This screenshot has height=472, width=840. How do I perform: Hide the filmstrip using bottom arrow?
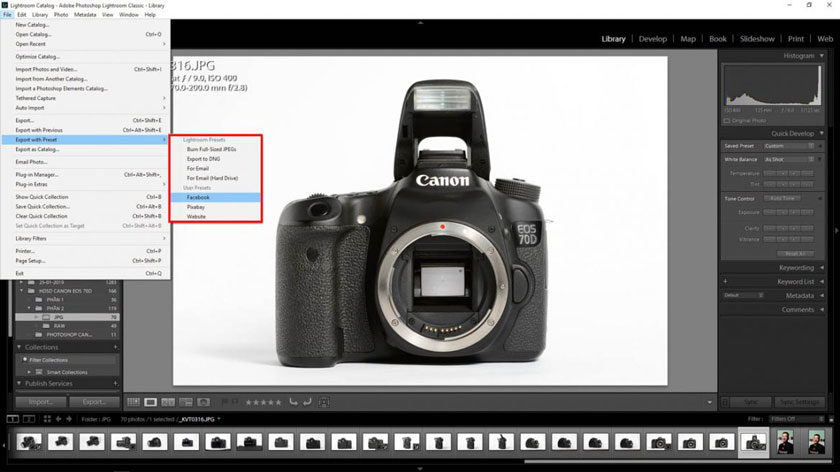pos(420,468)
